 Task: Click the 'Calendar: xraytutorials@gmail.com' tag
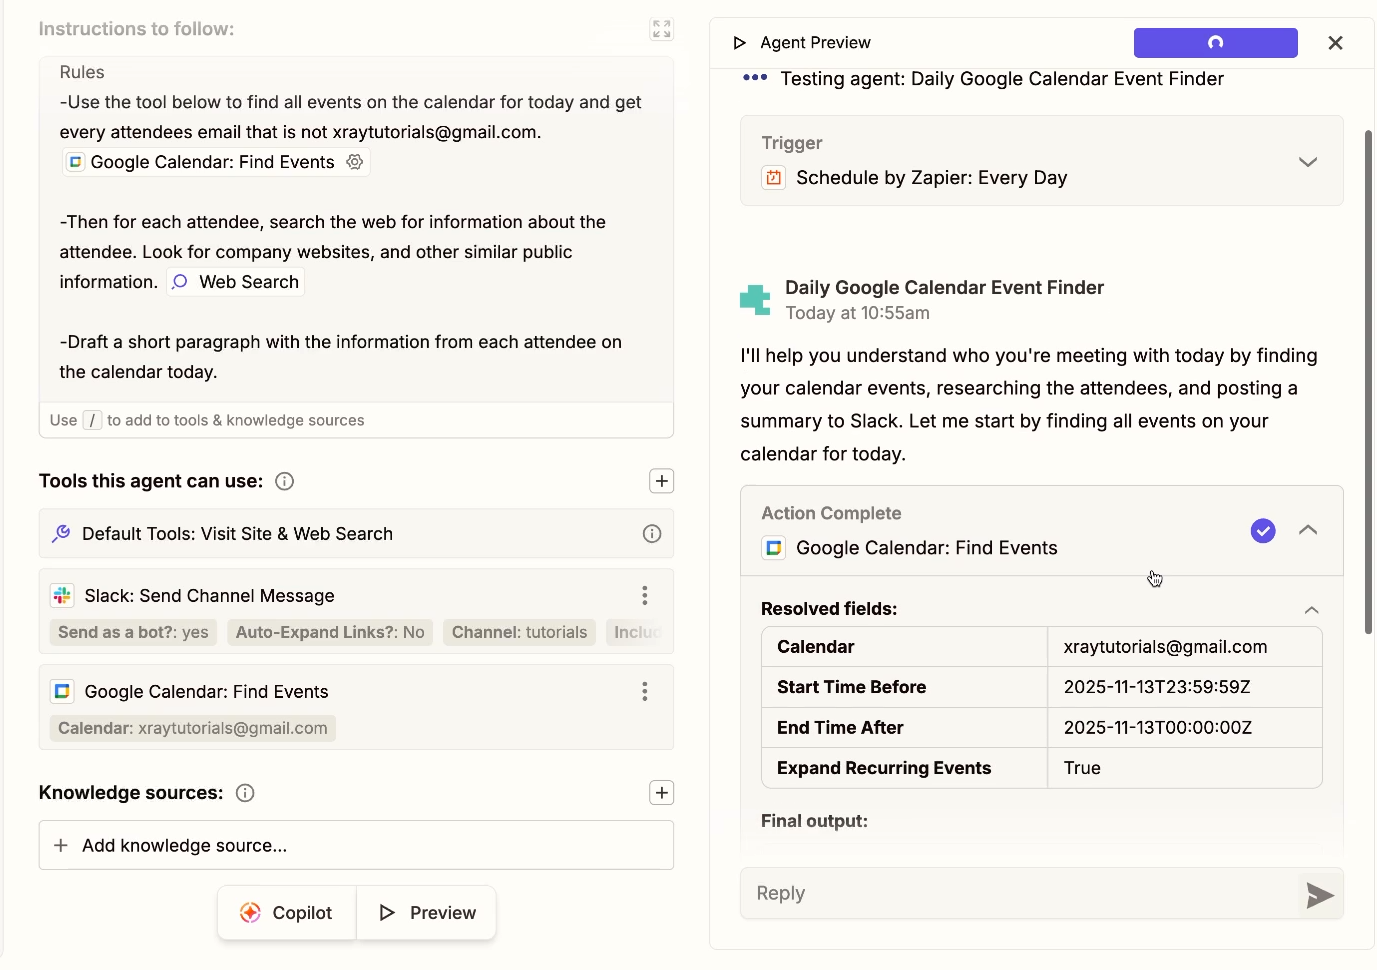coord(193,729)
